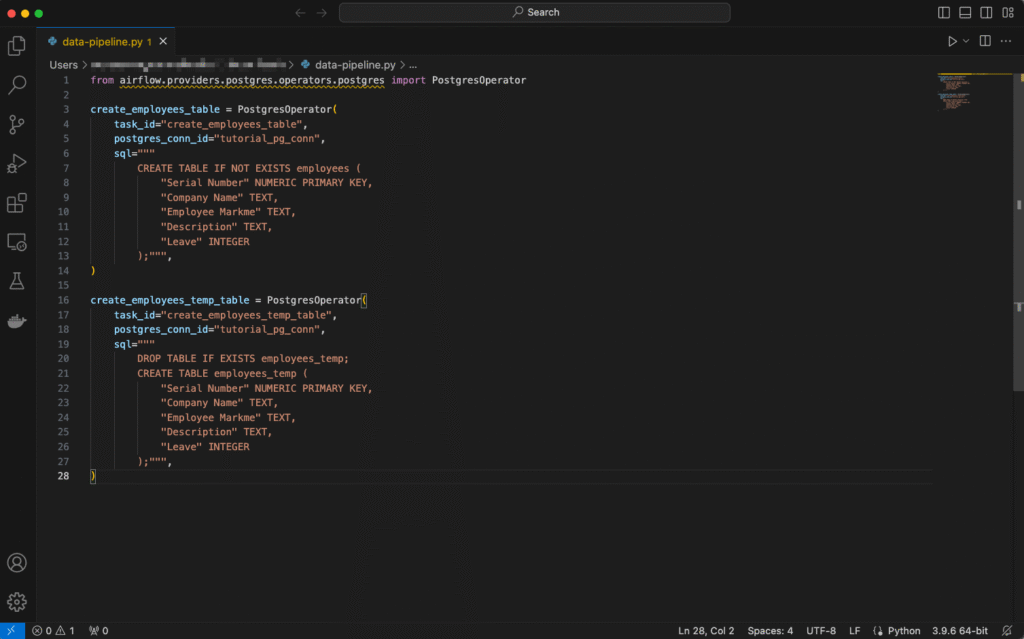
Task: Click Users in the breadcrumb path
Action: pyautogui.click(x=63, y=65)
